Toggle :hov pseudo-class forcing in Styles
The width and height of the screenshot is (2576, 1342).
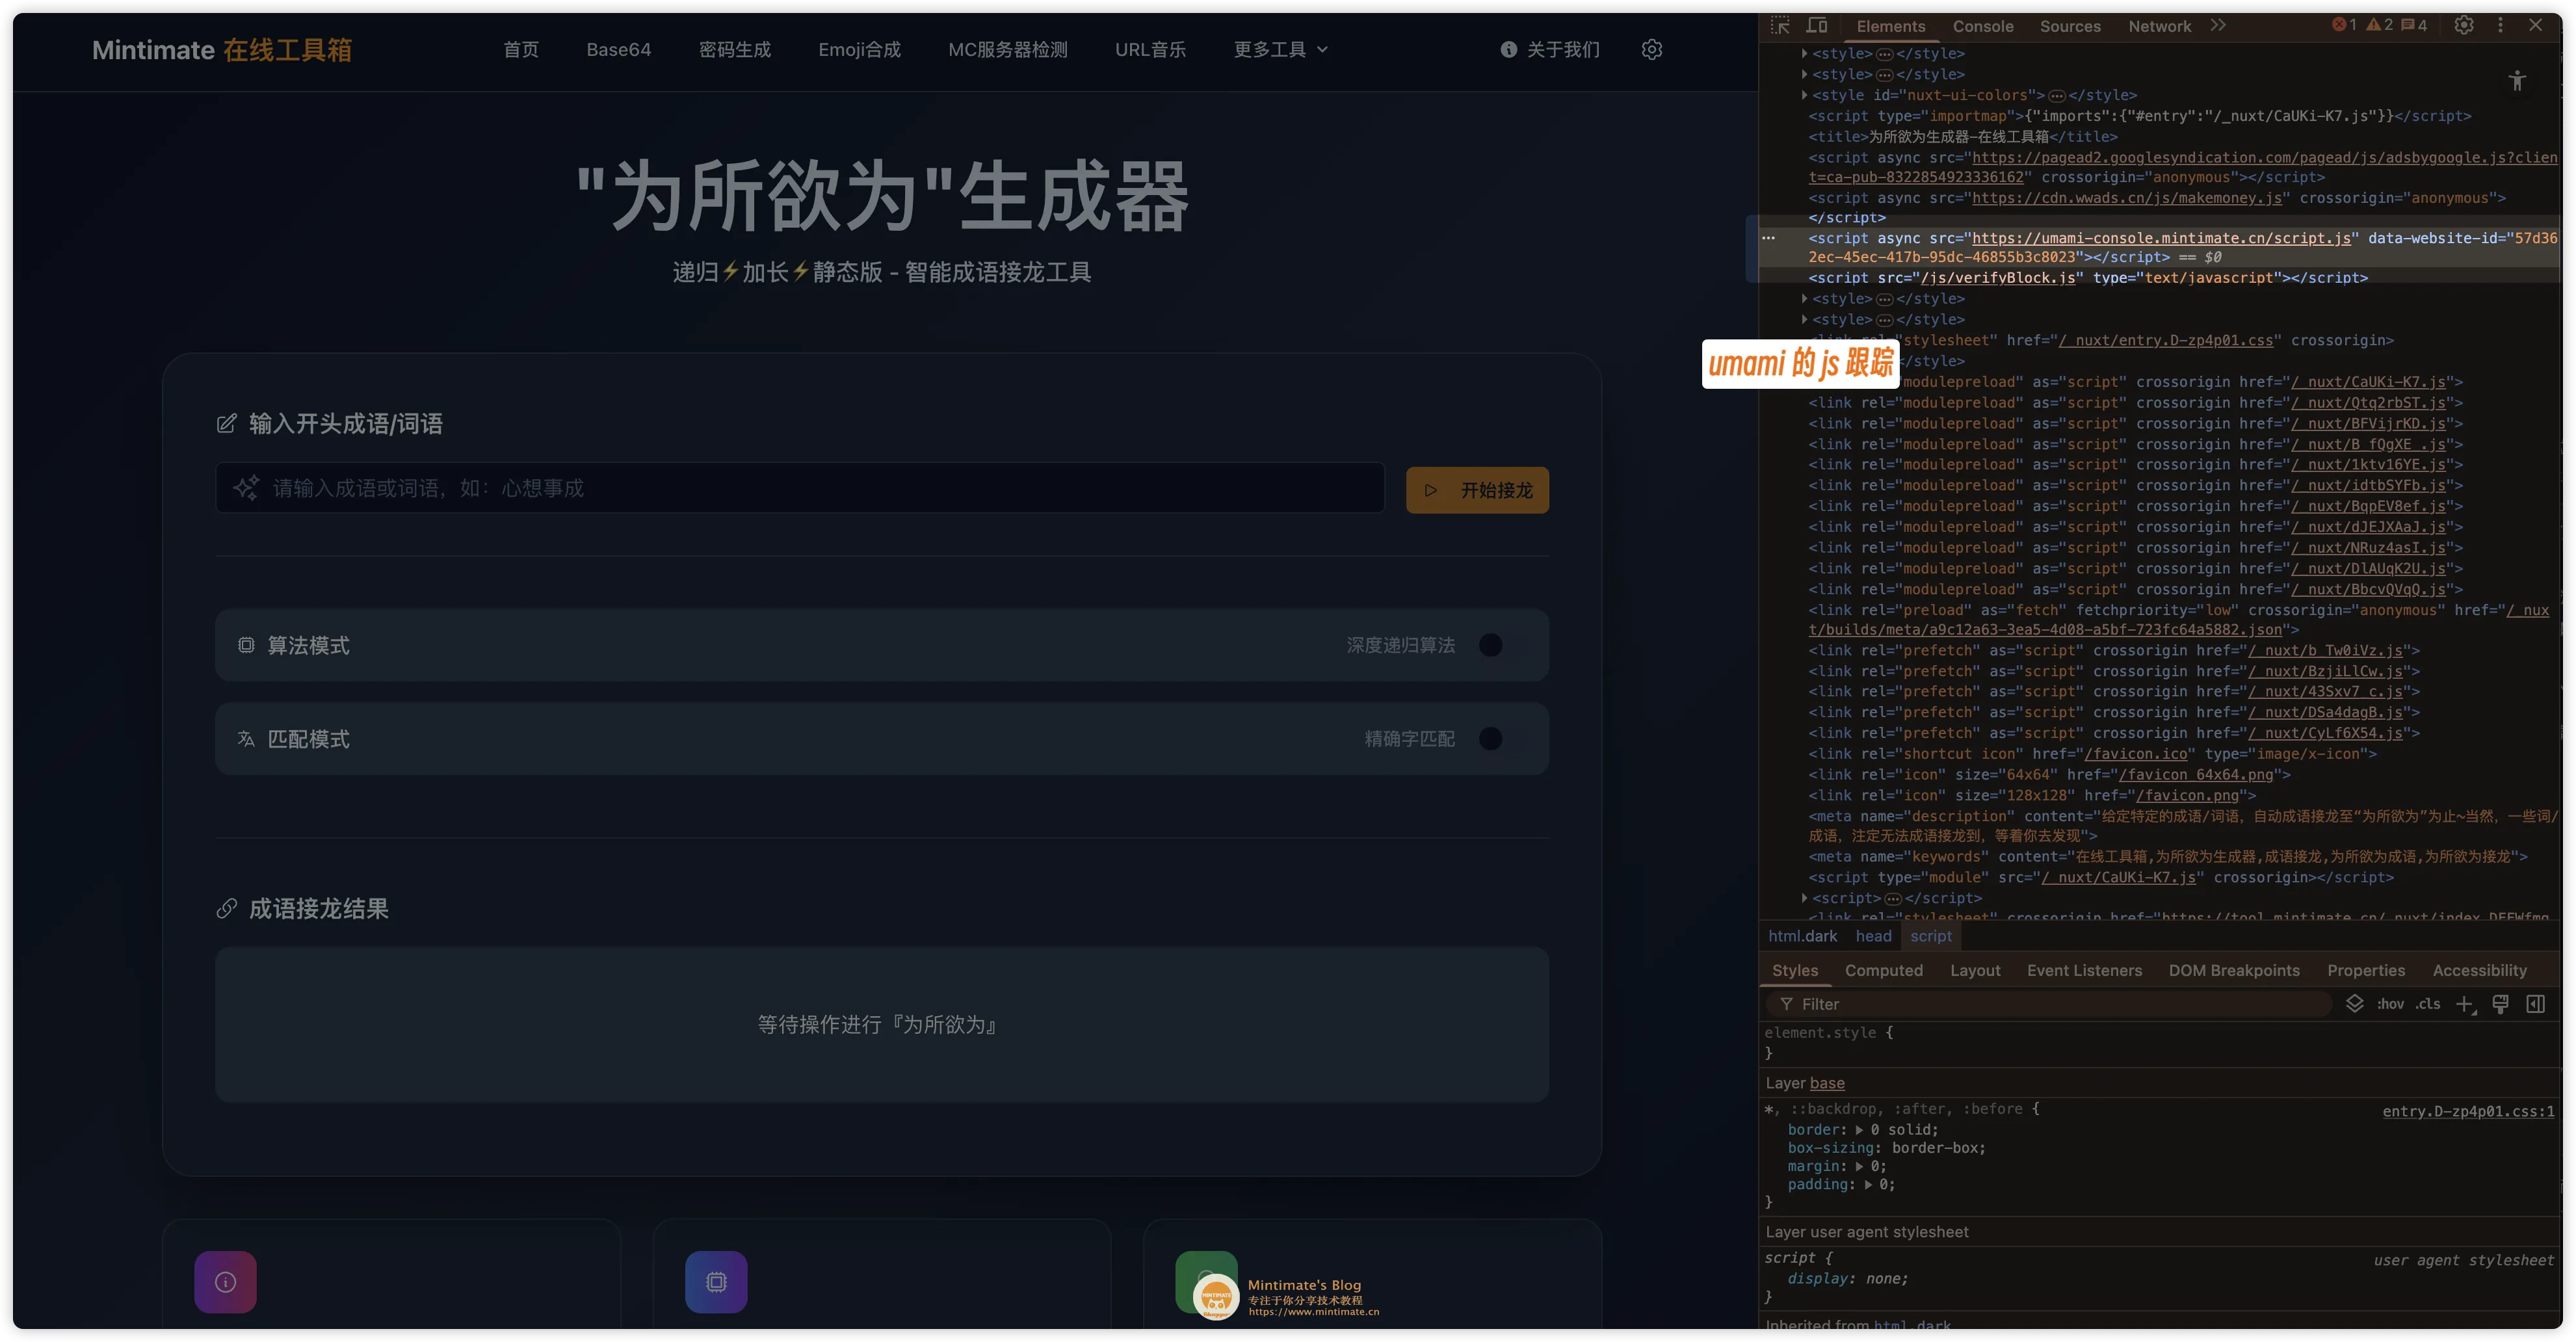(2390, 1004)
